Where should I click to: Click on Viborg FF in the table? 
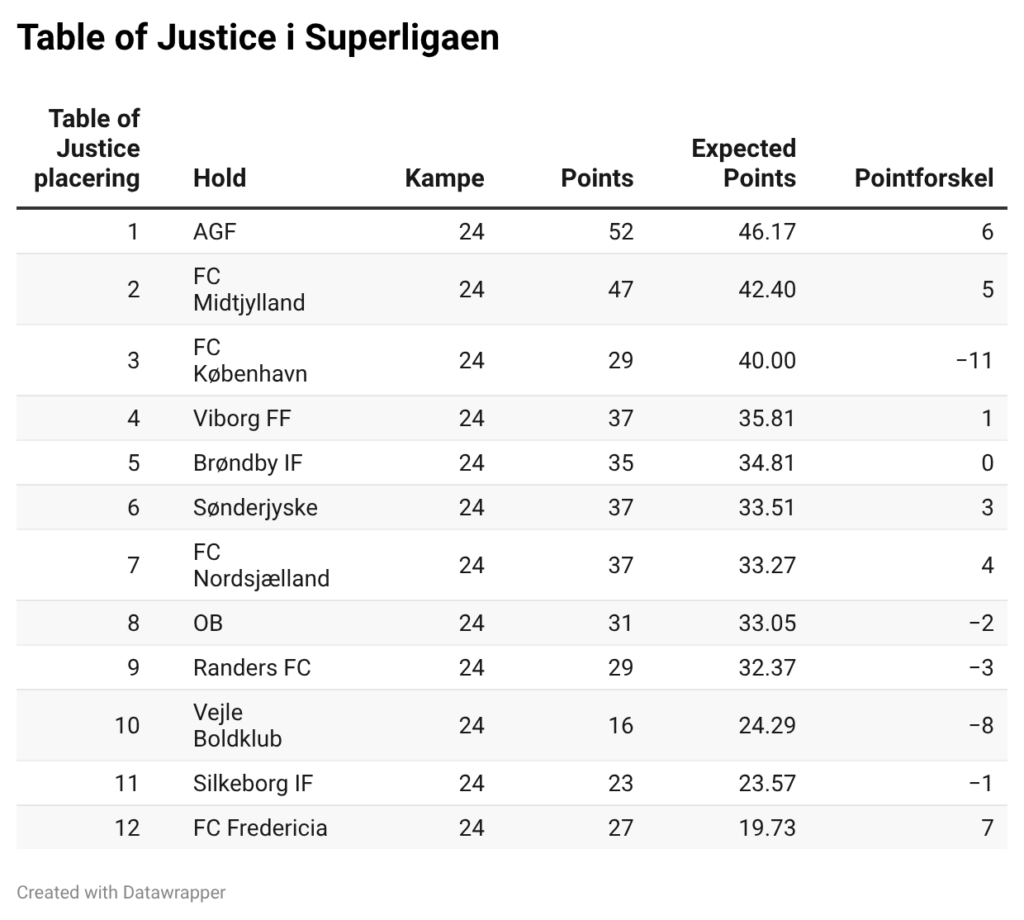242,418
